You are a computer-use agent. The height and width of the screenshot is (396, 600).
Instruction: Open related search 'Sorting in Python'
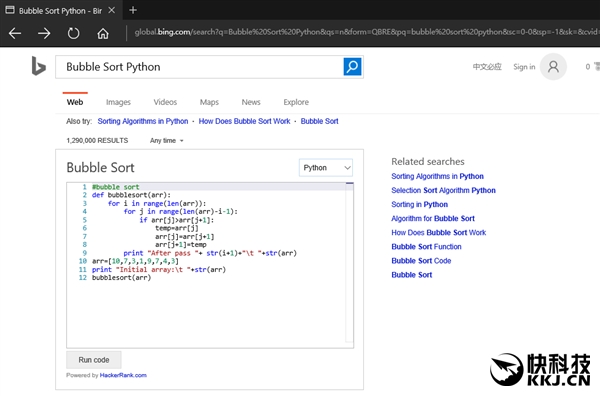pos(419,205)
